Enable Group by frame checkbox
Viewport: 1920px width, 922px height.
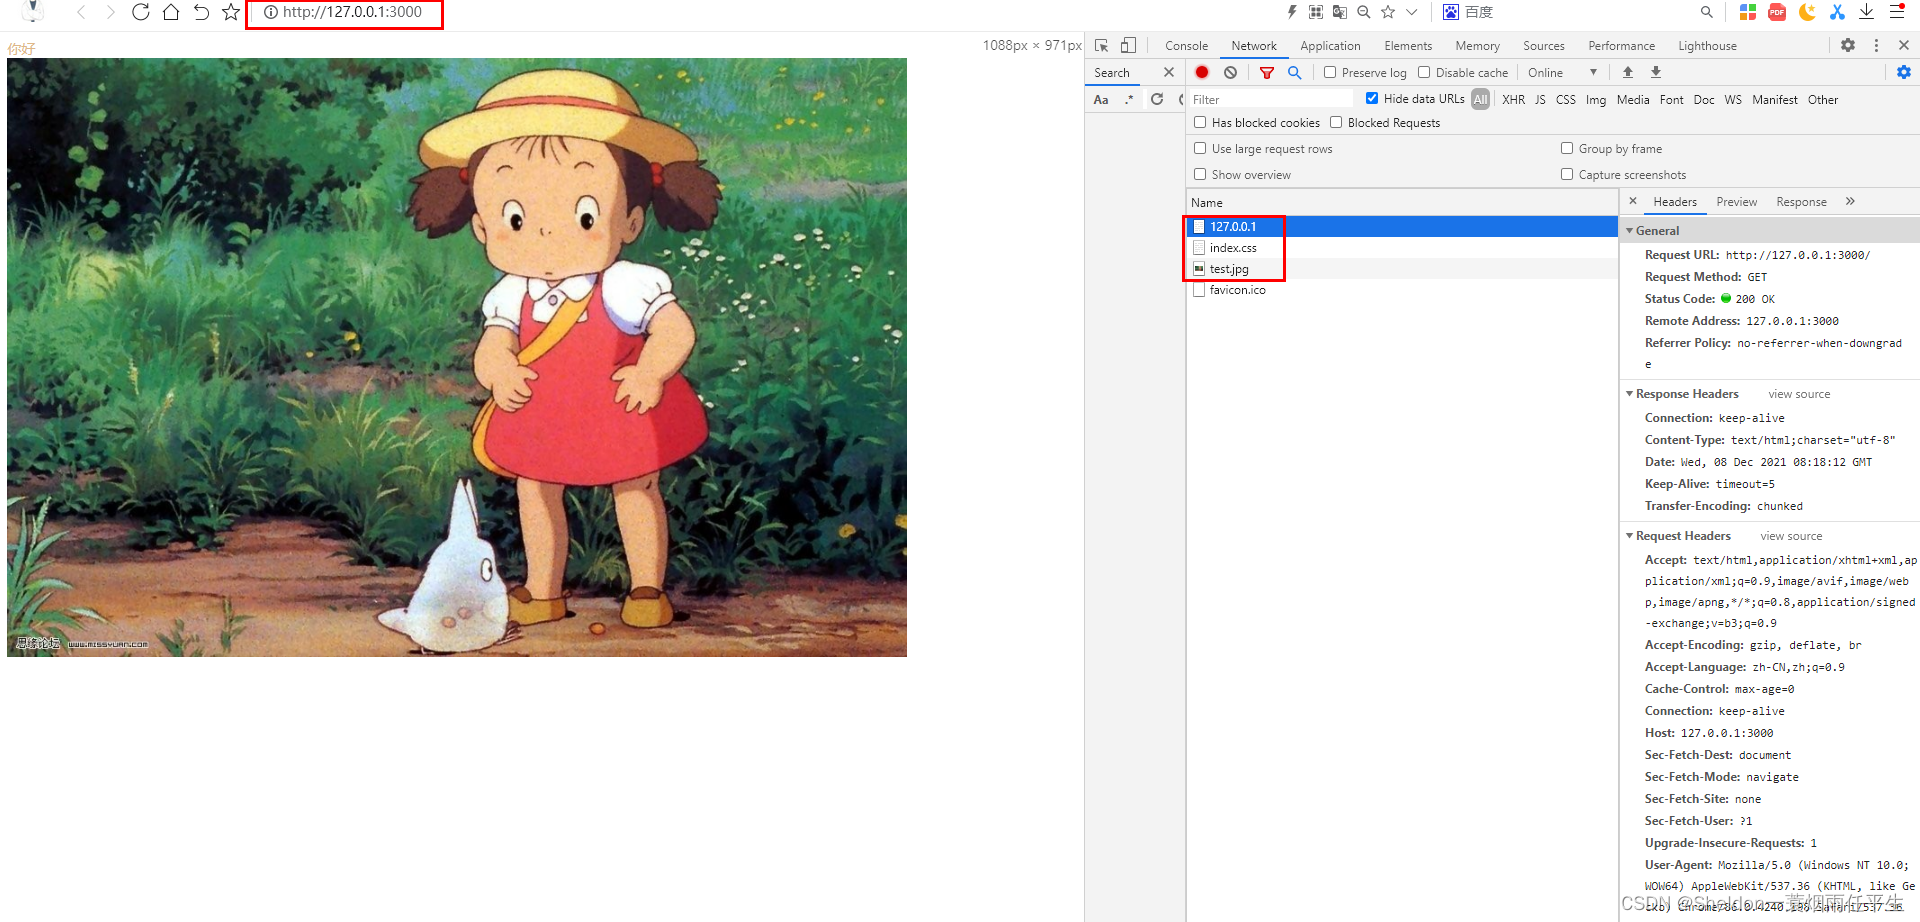1567,148
